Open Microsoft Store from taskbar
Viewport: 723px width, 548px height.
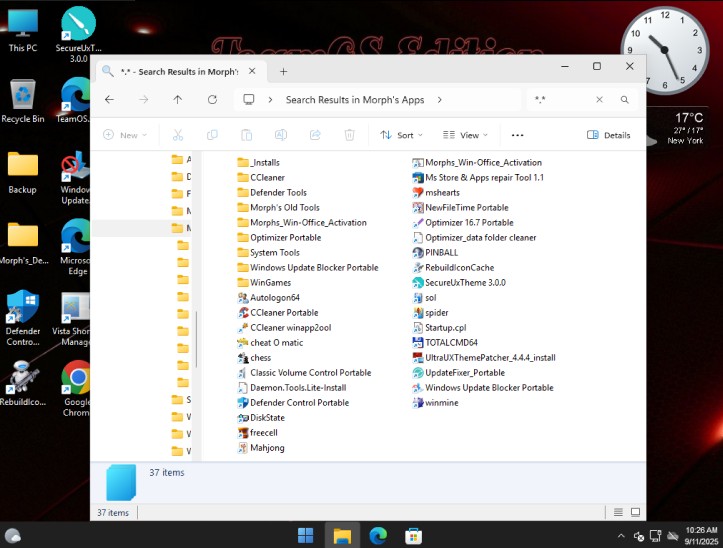(x=414, y=536)
